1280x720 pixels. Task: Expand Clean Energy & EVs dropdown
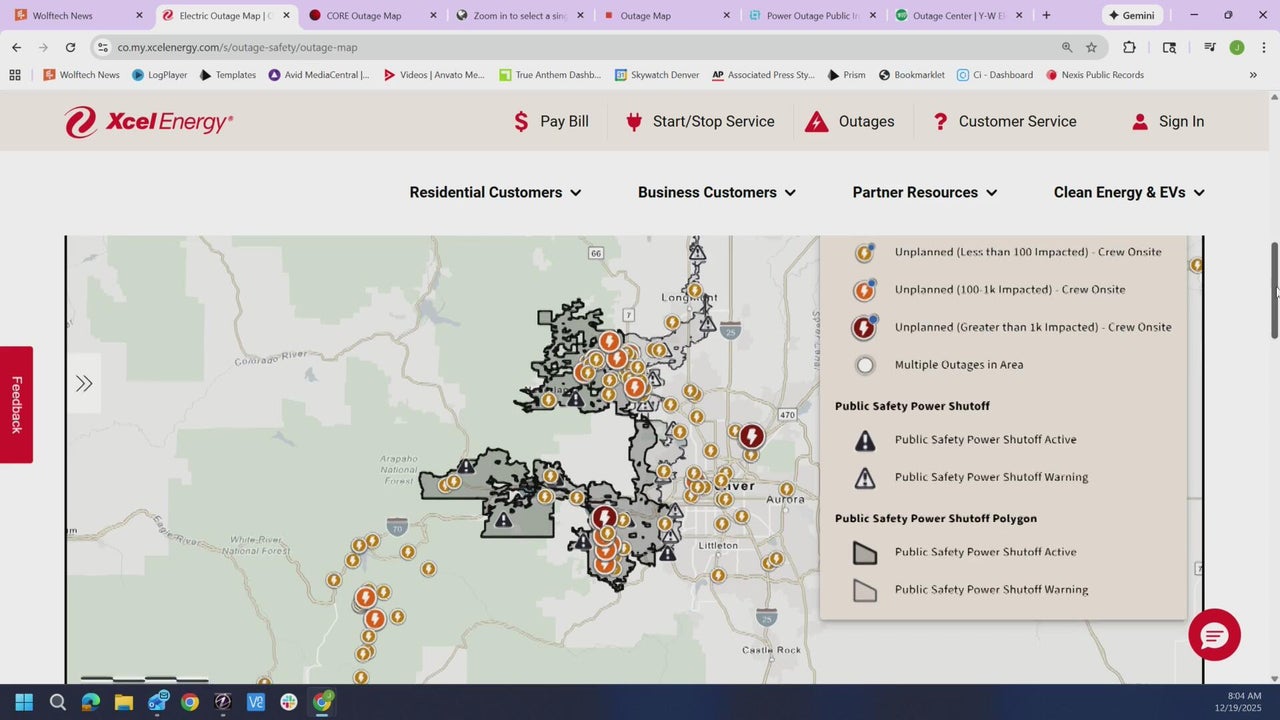[x=1128, y=192]
